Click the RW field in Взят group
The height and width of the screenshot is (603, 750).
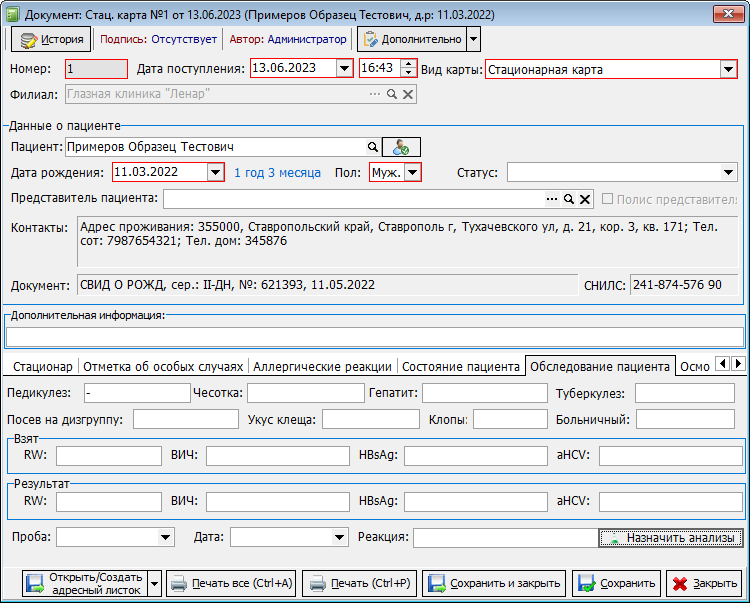pyautogui.click(x=109, y=456)
